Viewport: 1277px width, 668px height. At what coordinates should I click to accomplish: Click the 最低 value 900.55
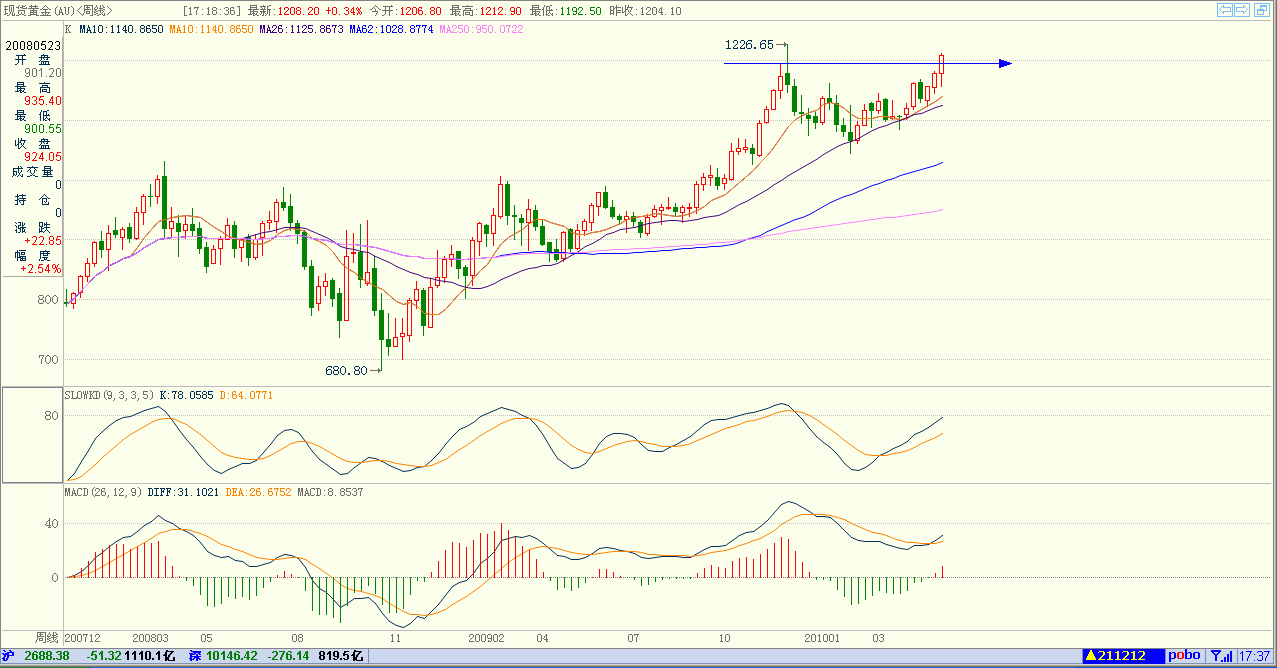tap(43, 129)
